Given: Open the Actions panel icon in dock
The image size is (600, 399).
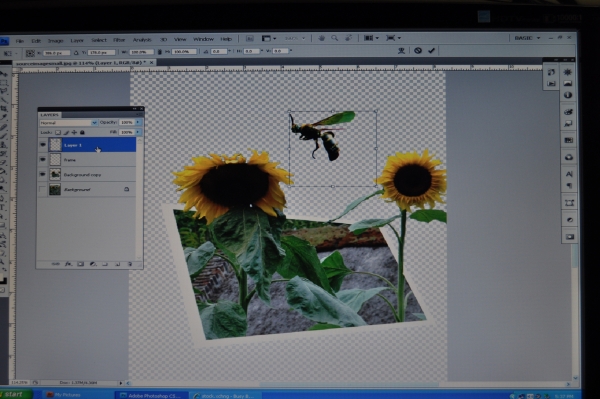Looking at the screenshot, I should [551, 84].
